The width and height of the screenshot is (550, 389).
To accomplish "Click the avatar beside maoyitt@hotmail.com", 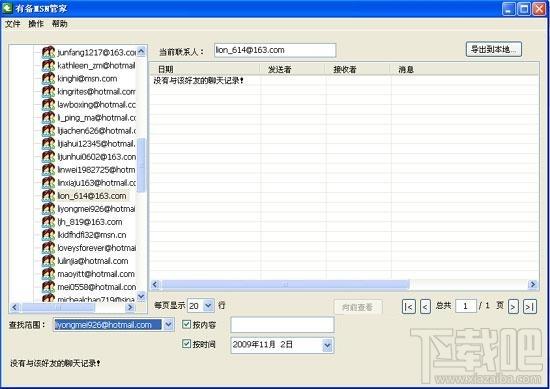I will [48, 274].
